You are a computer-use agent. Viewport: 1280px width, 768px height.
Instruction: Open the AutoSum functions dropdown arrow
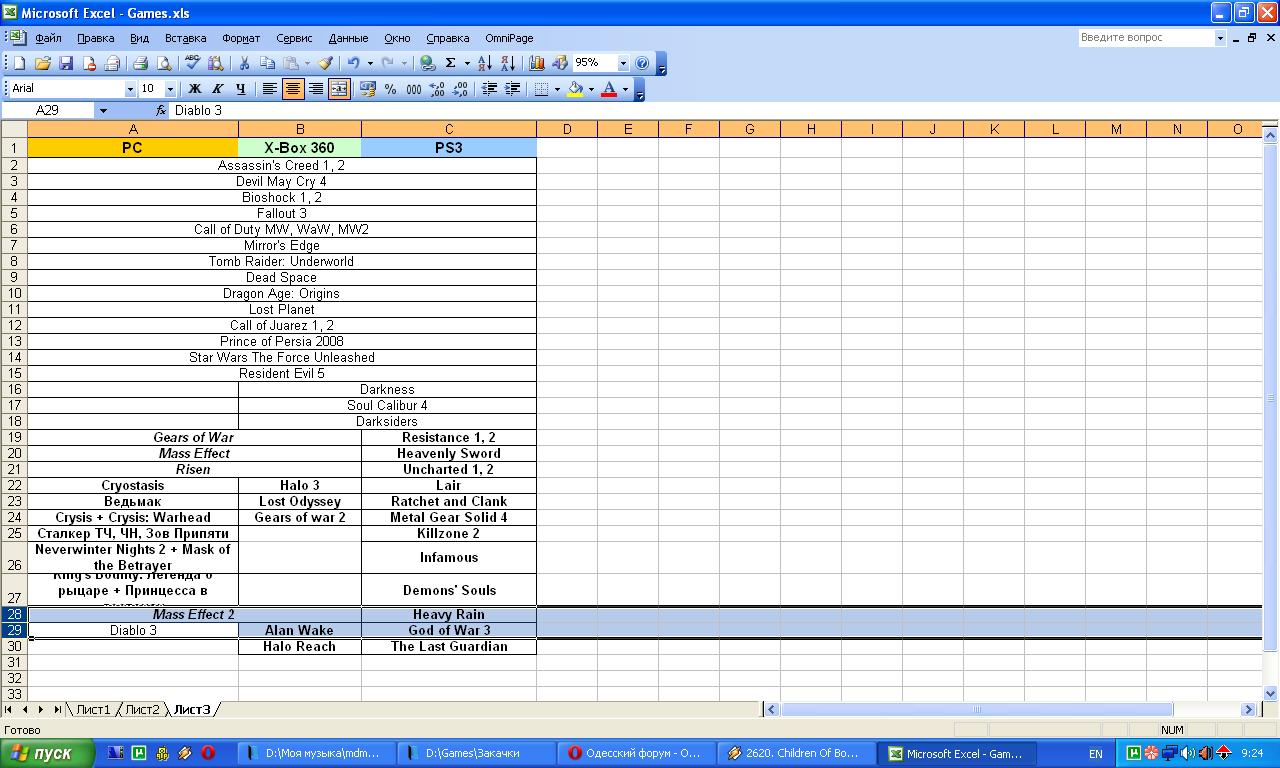click(466, 63)
